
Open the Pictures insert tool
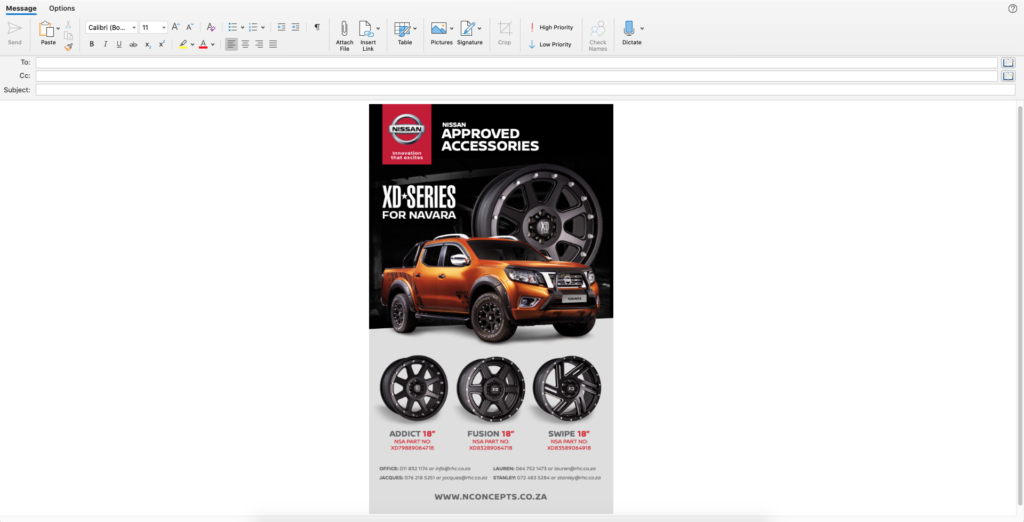coord(438,29)
